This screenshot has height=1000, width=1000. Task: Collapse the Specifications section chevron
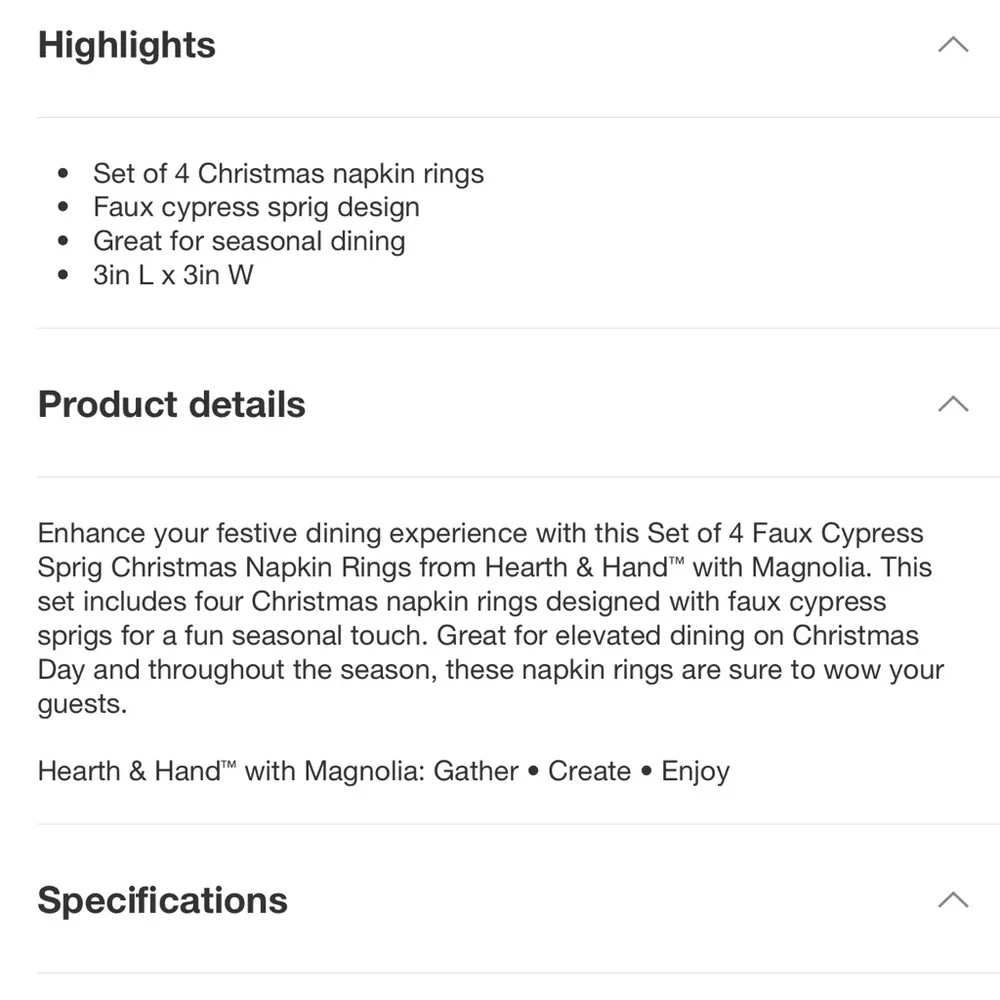pos(953,900)
